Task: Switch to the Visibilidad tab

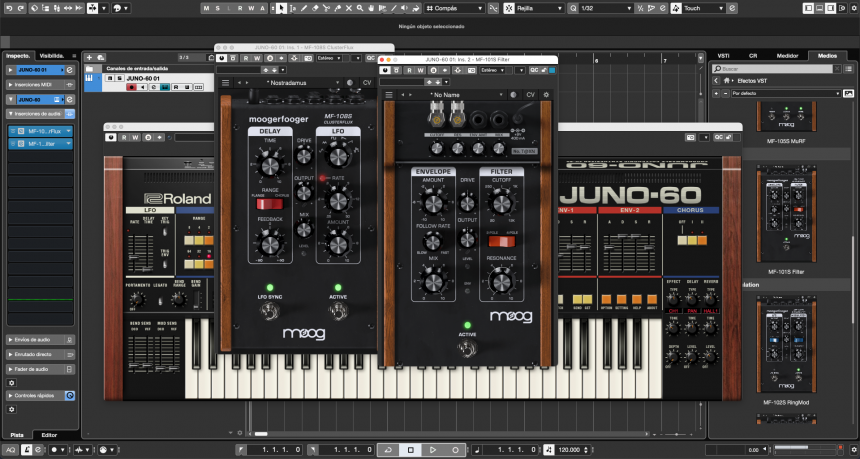Action: pyautogui.click(x=52, y=55)
